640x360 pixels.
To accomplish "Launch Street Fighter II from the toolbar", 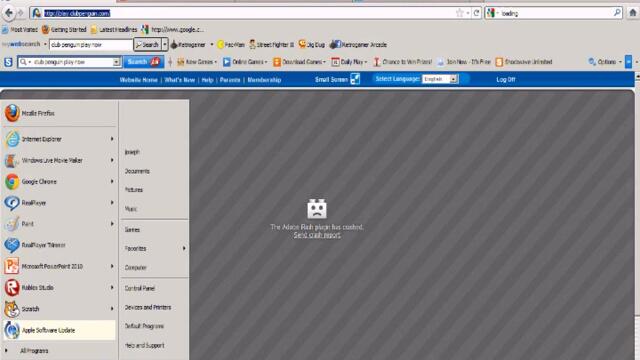I will point(271,44).
